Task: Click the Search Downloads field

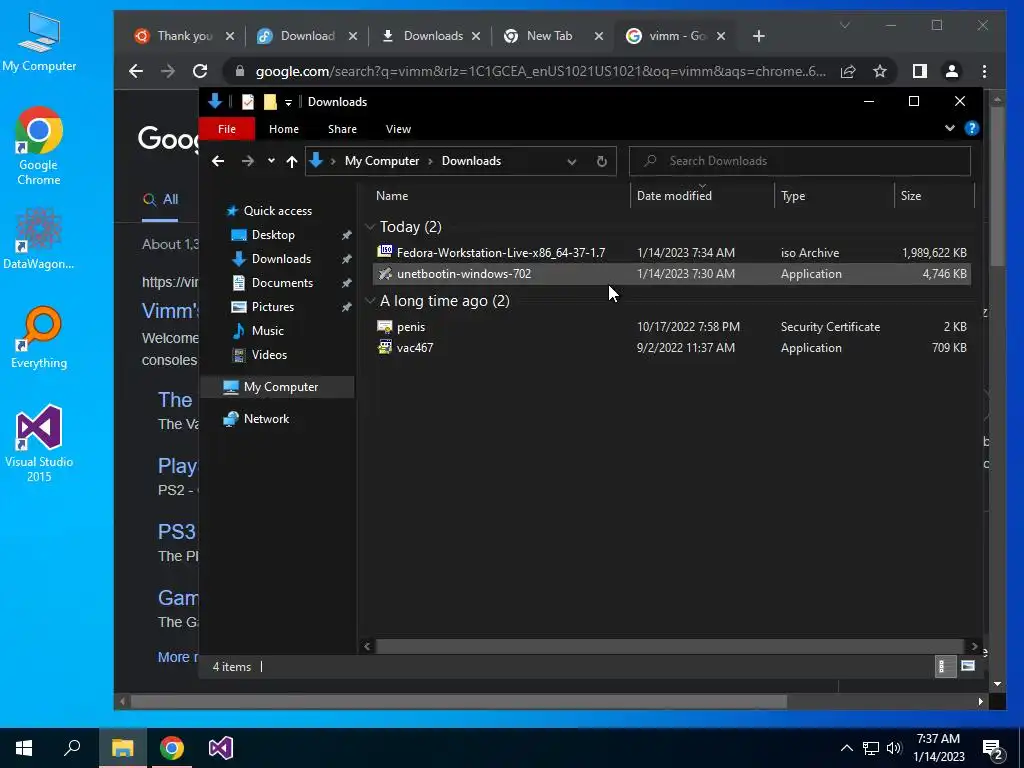Action: coord(799,161)
